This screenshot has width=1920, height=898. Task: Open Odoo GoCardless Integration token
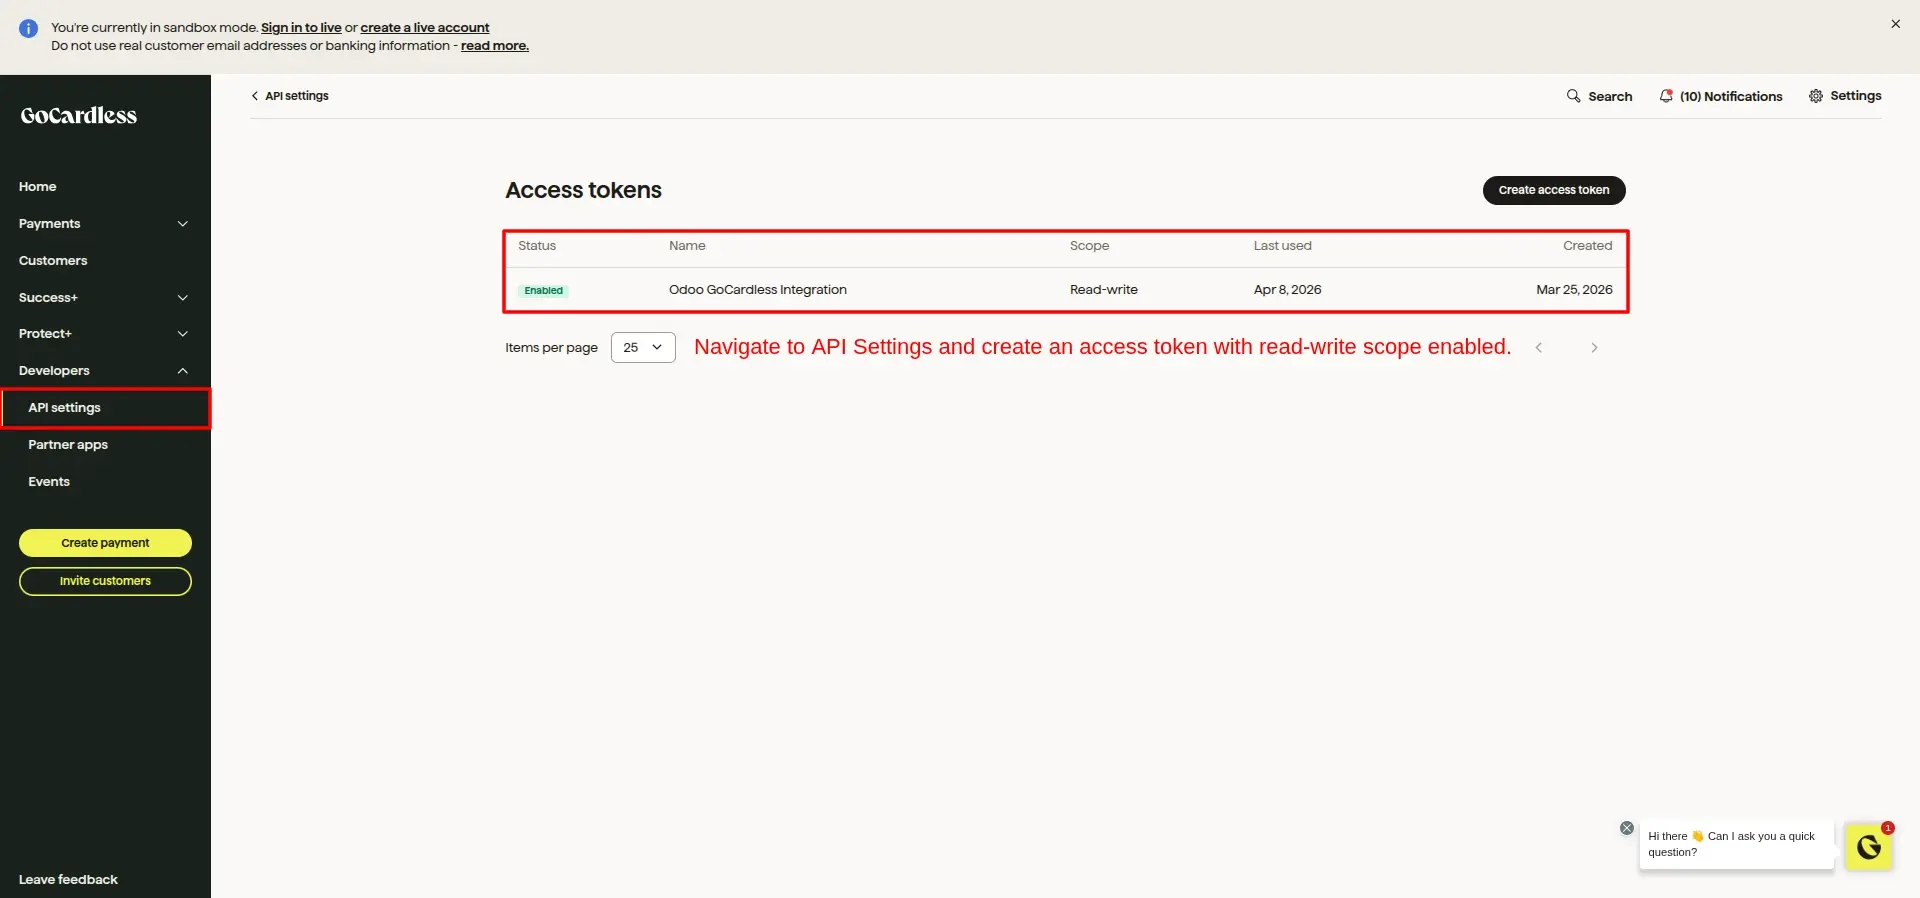758,290
